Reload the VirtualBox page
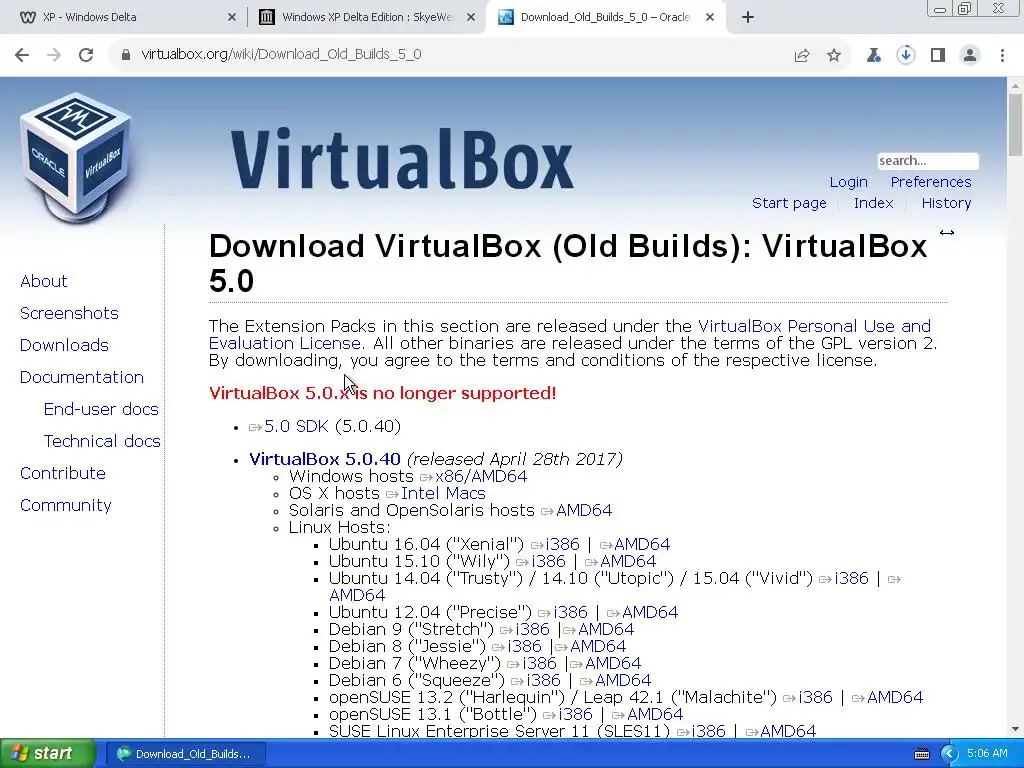1024x768 pixels. tap(86, 55)
